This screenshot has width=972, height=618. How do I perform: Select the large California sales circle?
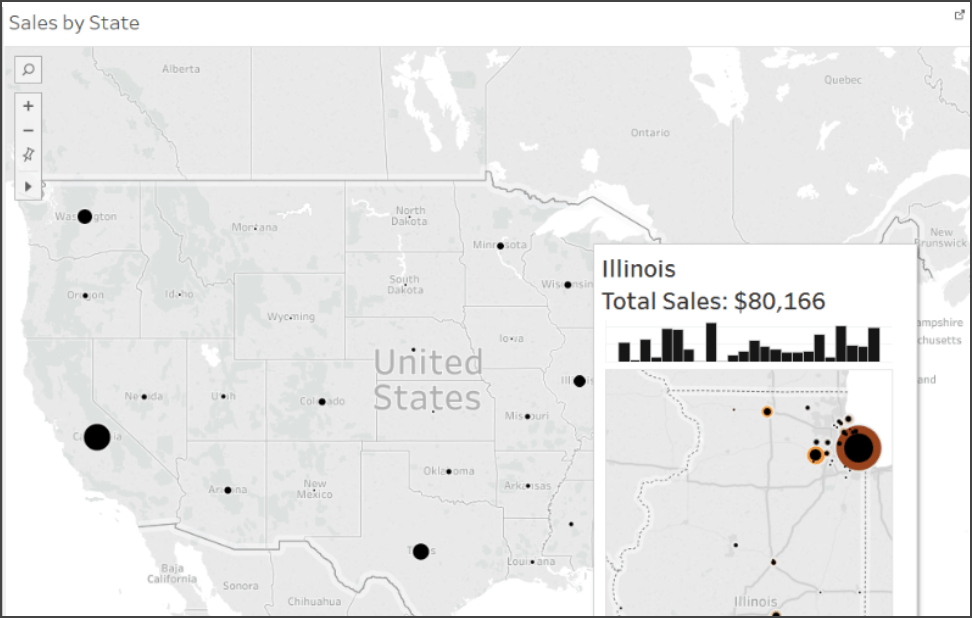tap(97, 437)
